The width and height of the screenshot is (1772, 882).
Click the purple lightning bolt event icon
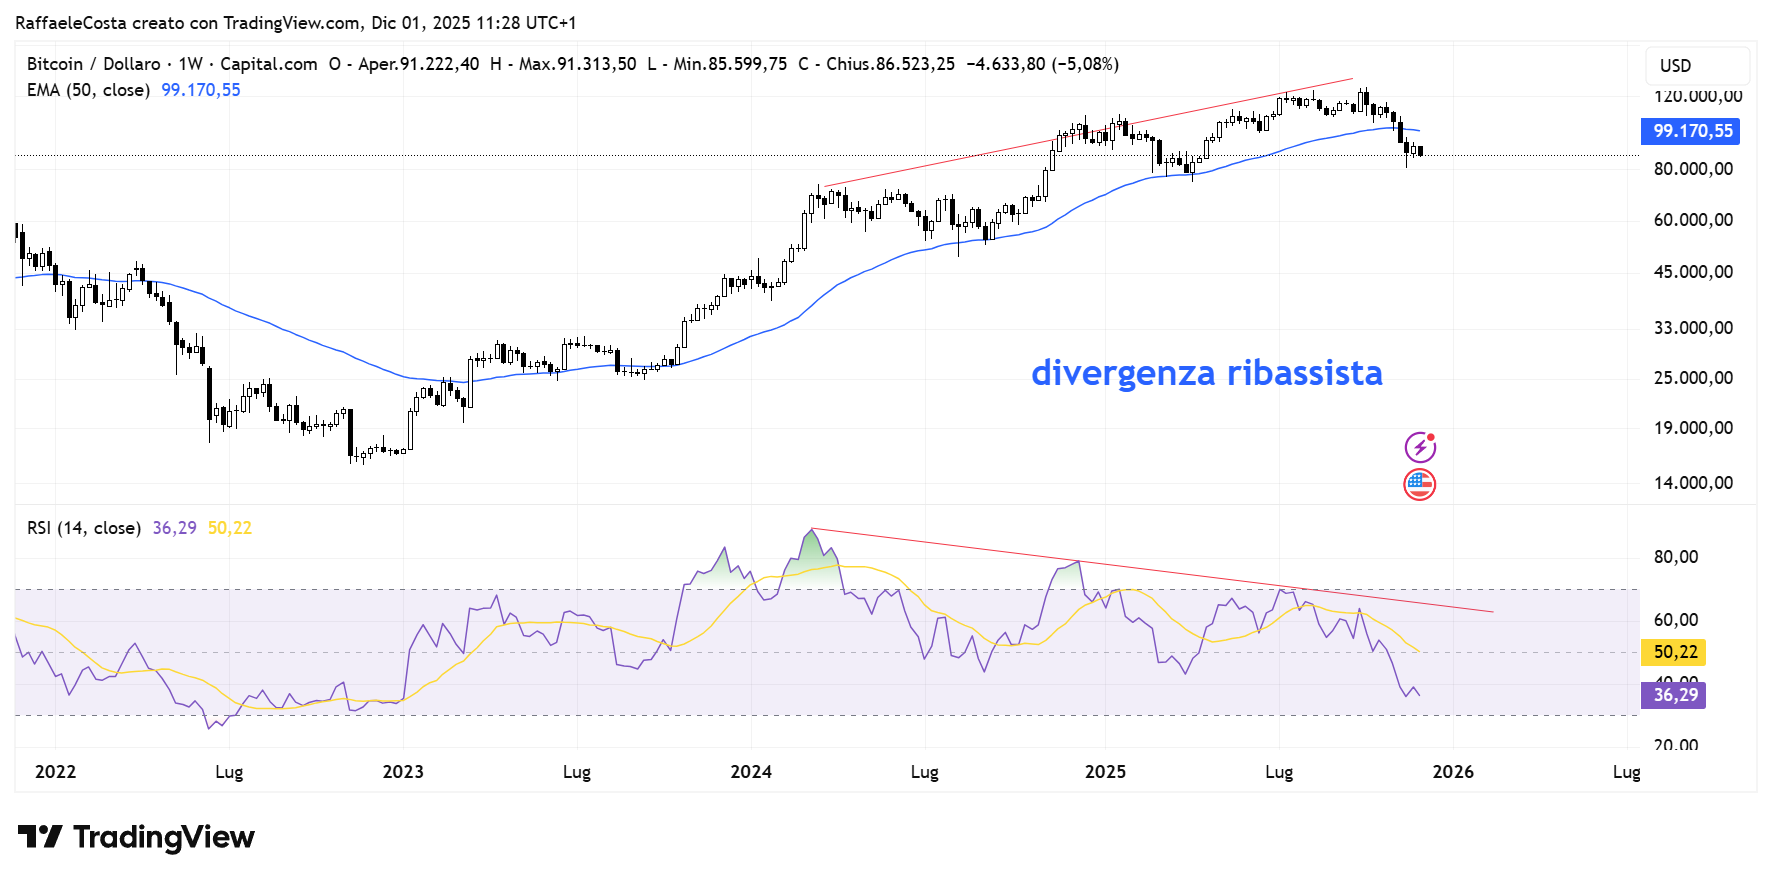tap(1419, 447)
